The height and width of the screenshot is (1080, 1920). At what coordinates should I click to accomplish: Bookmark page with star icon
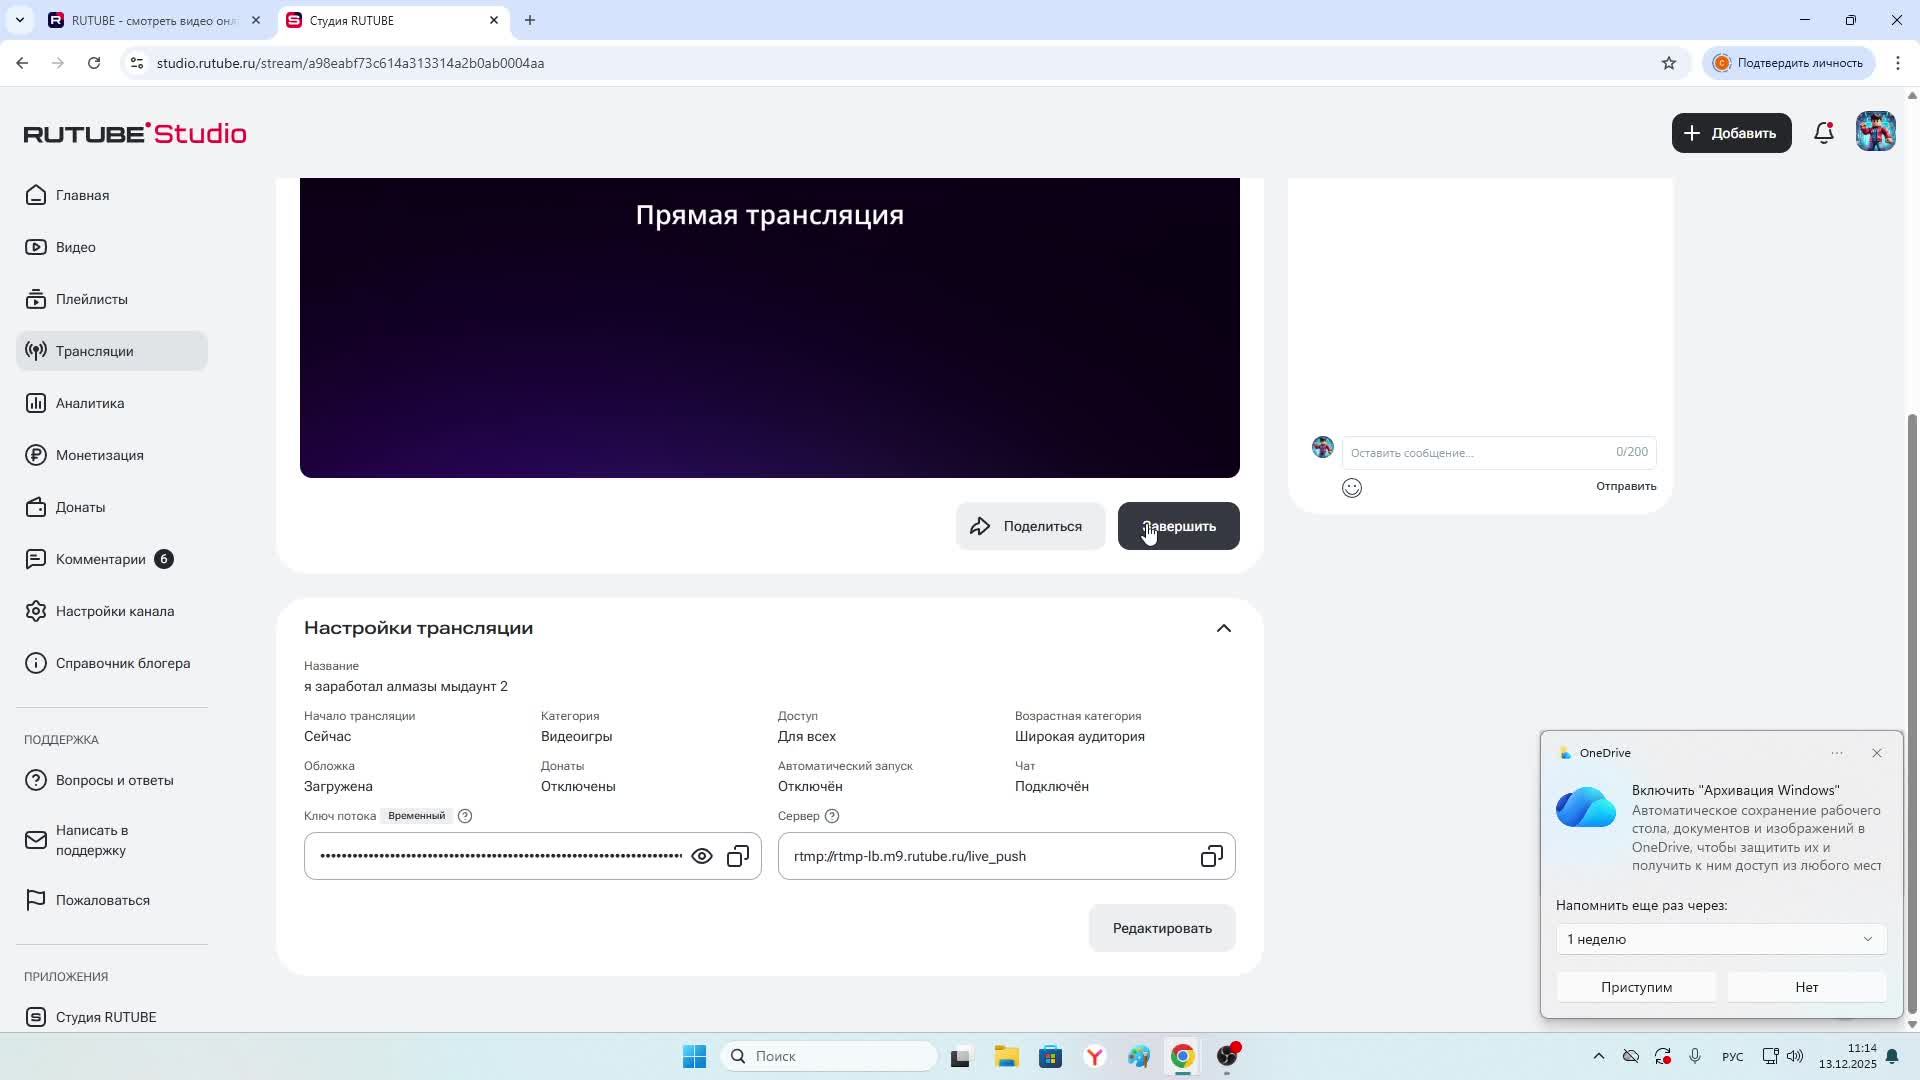coord(1668,63)
